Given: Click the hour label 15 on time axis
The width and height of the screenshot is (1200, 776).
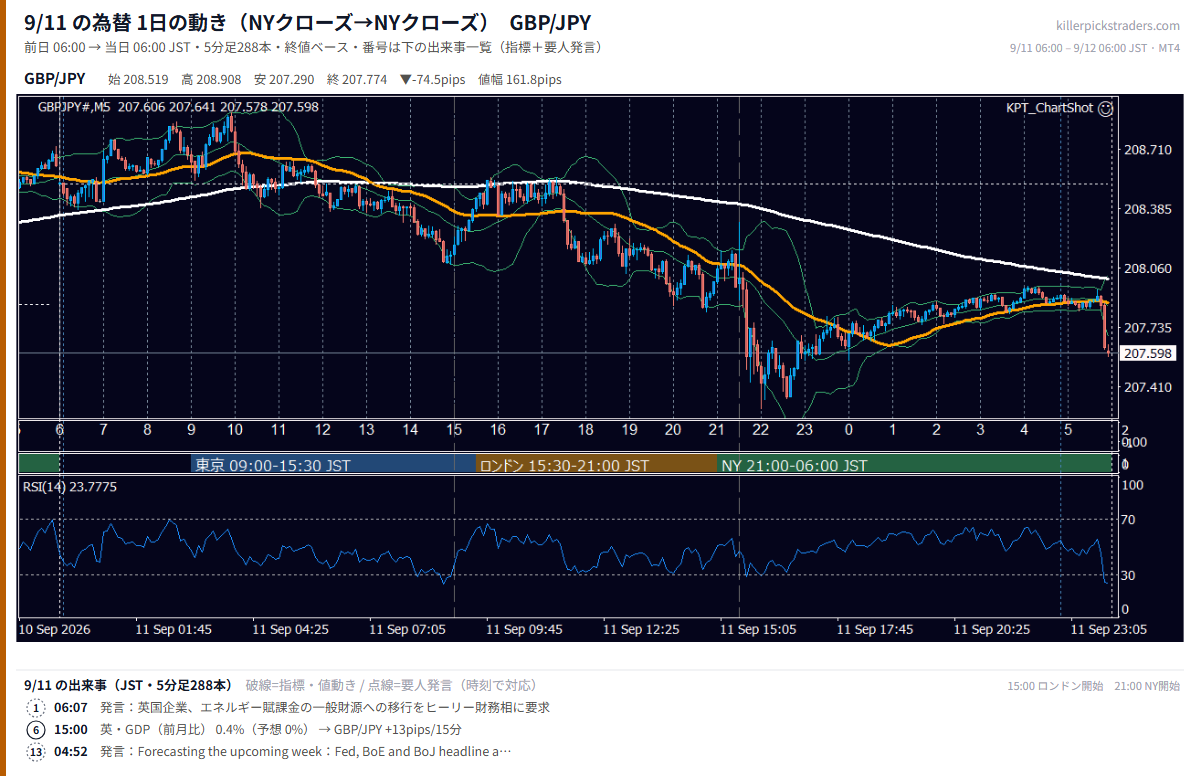Looking at the screenshot, I should (454, 430).
